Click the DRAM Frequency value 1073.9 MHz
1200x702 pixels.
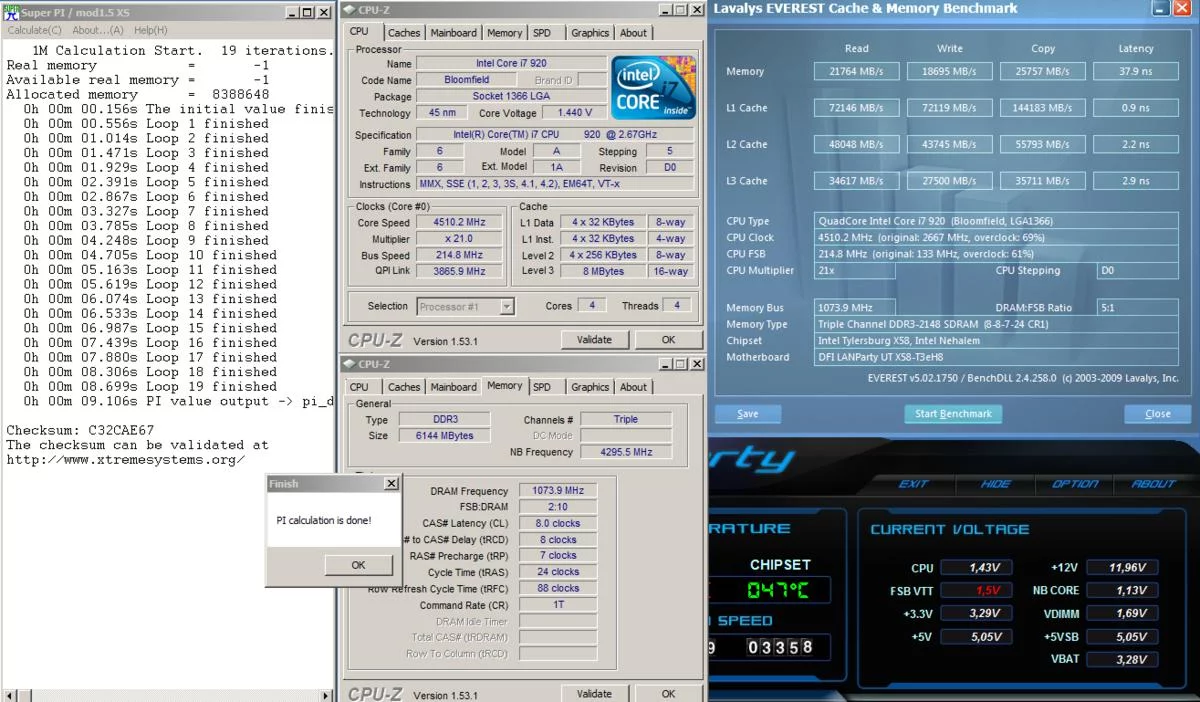(558, 491)
